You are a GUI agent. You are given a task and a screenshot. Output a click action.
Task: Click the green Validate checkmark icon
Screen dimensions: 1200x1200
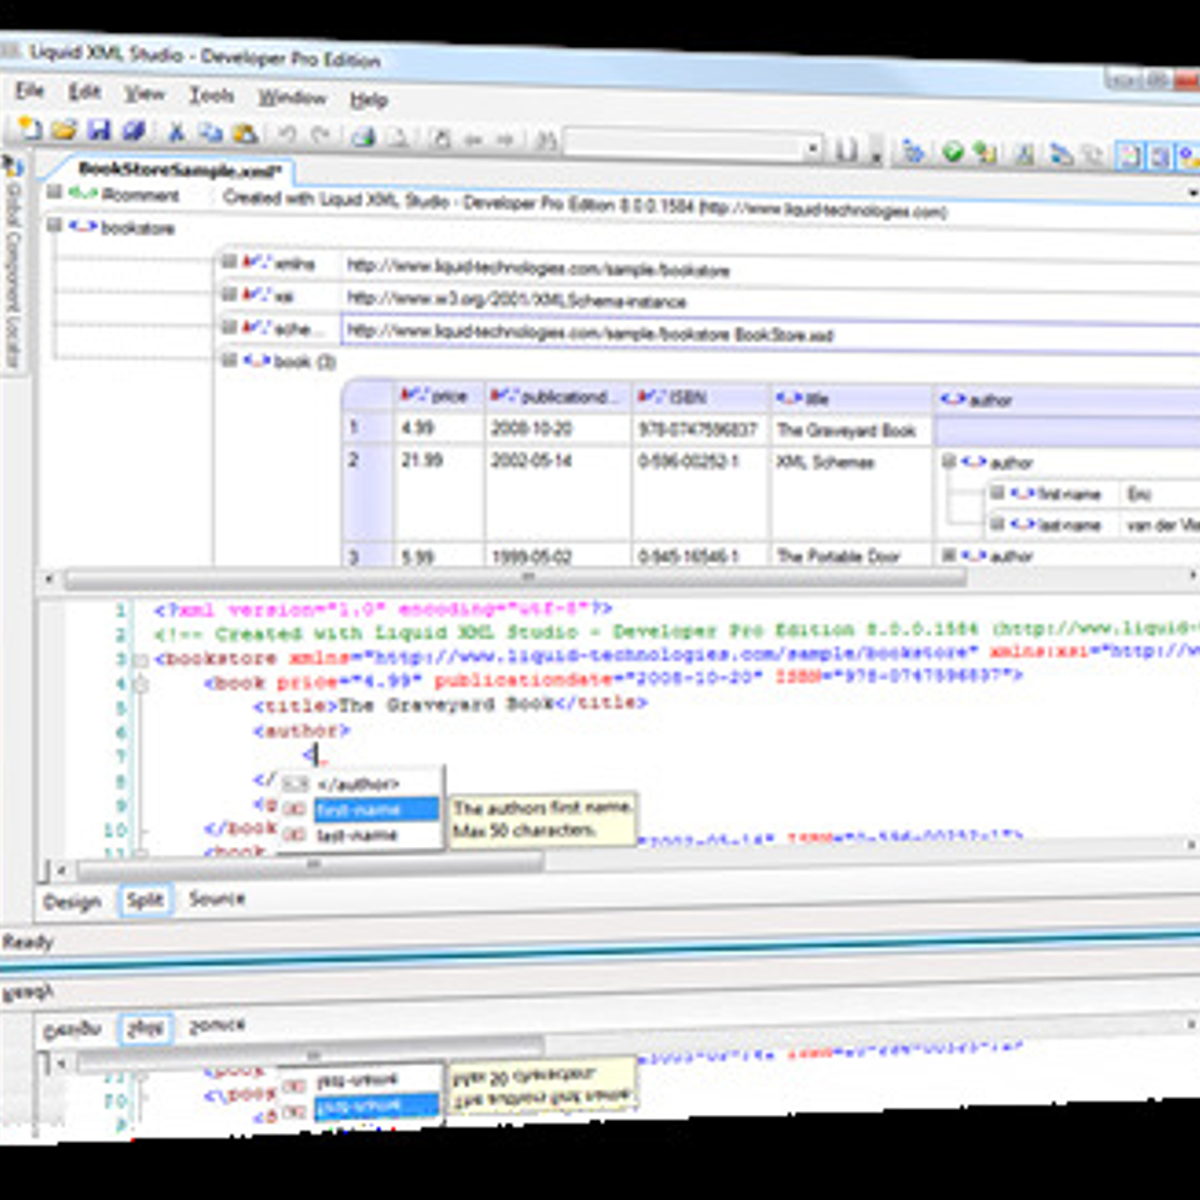[x=953, y=152]
